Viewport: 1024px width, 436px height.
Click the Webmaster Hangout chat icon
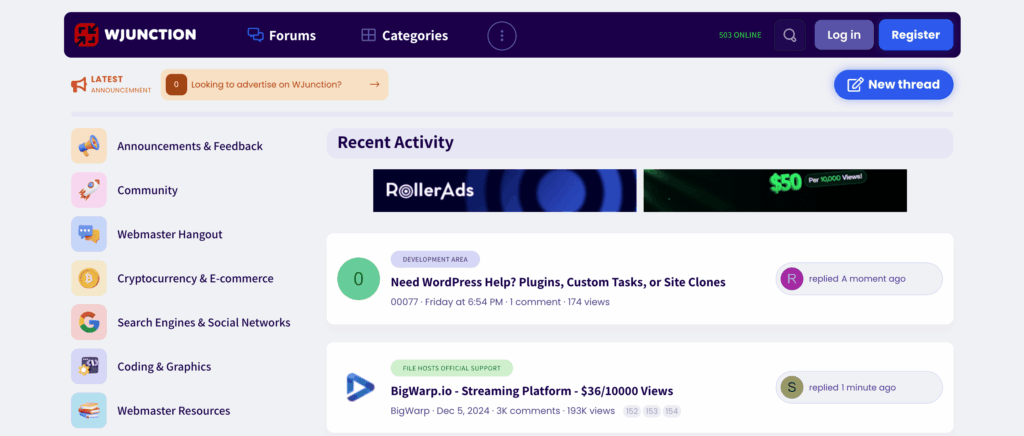coord(89,234)
